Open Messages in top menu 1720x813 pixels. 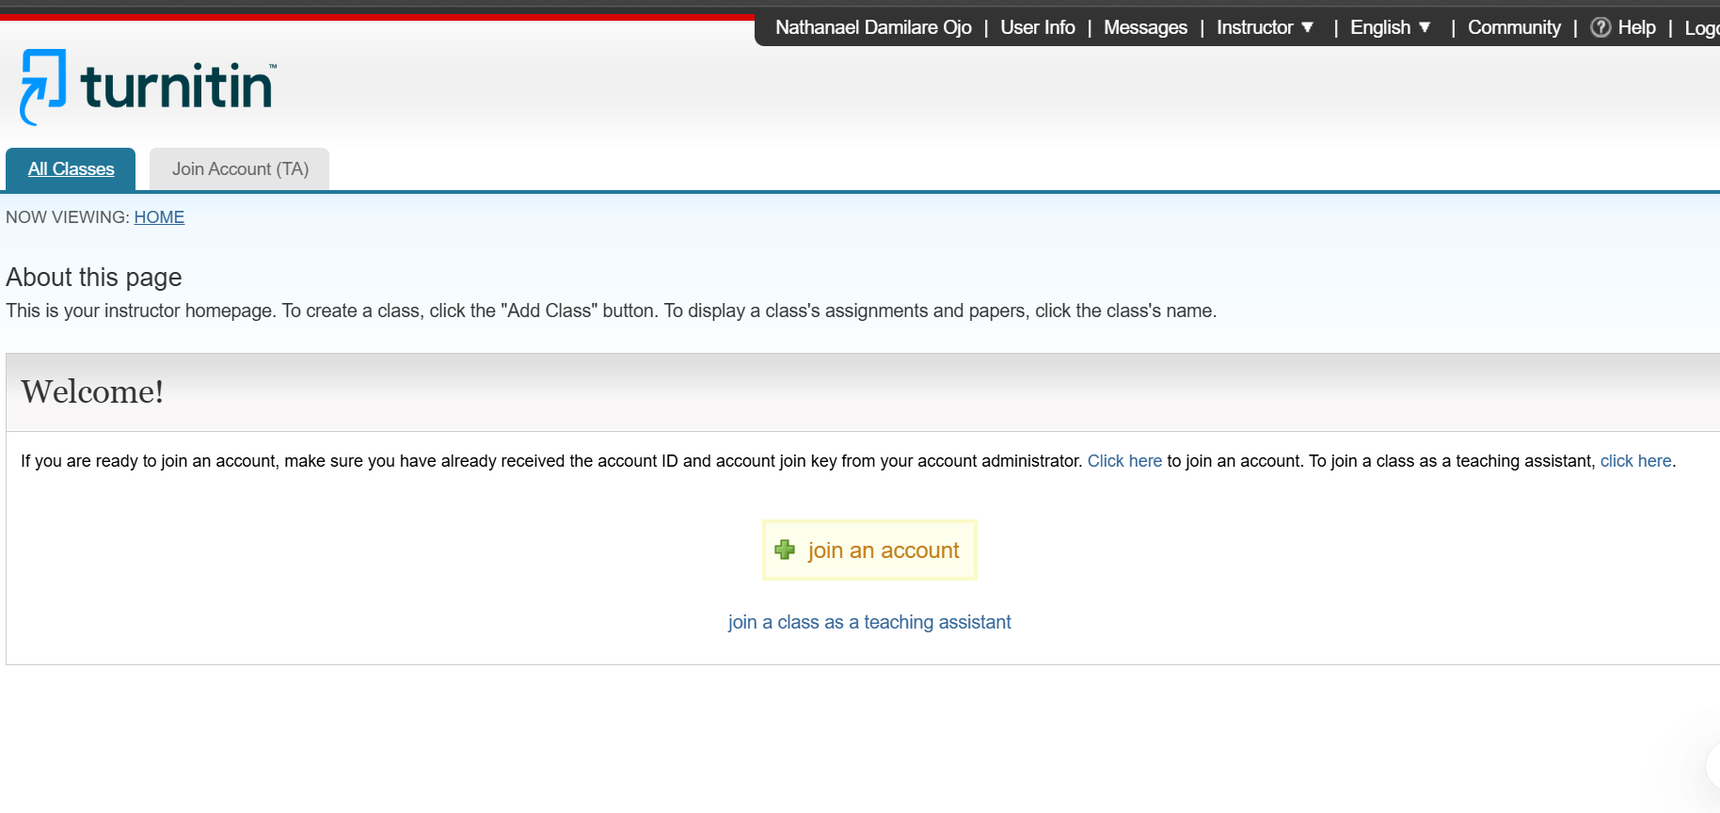point(1146,28)
